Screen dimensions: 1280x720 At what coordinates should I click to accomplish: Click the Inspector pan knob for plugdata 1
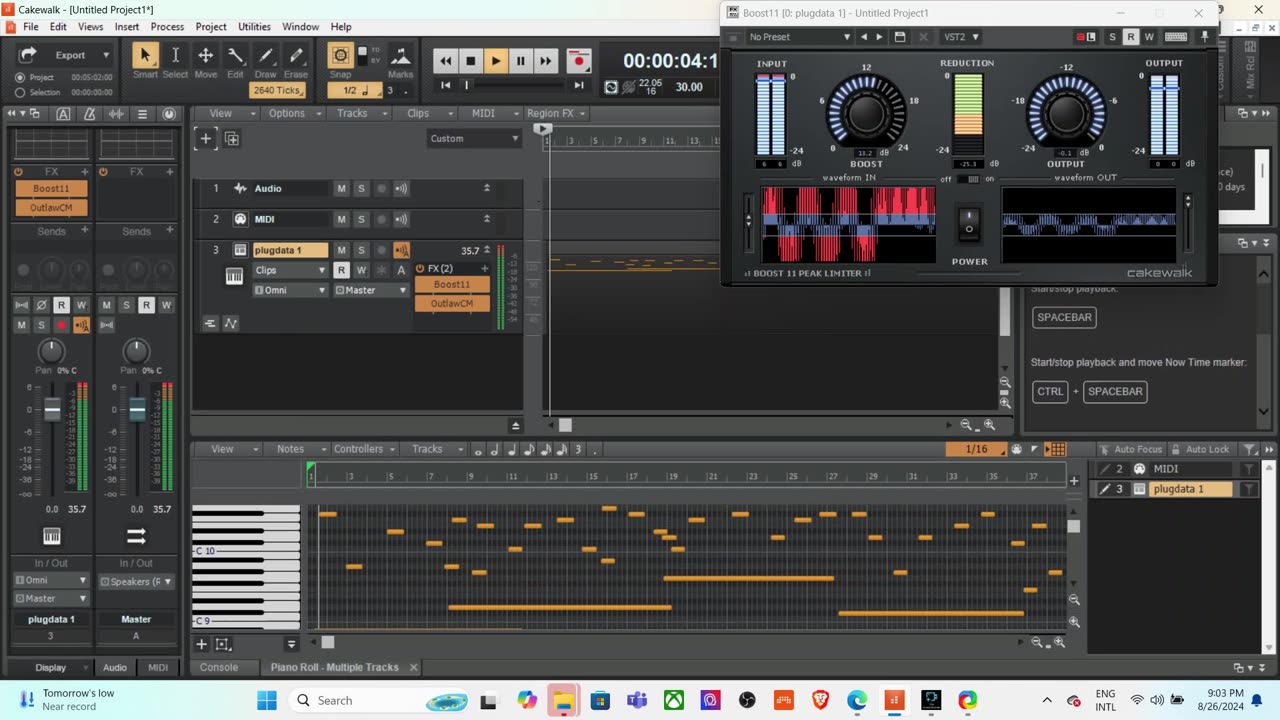point(51,351)
